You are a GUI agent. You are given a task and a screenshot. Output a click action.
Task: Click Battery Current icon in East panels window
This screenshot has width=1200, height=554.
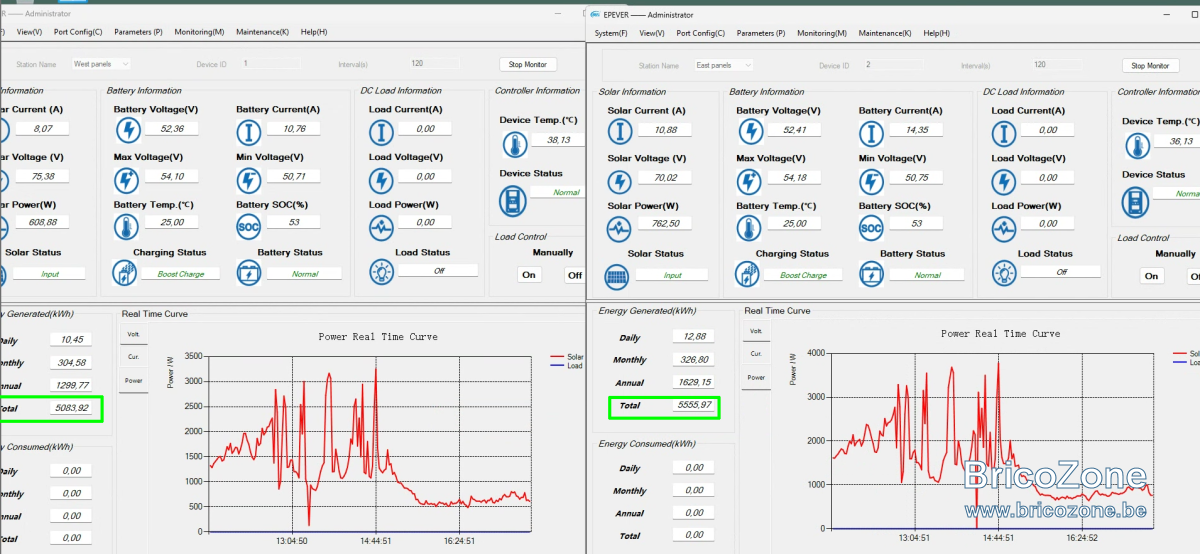[872, 131]
